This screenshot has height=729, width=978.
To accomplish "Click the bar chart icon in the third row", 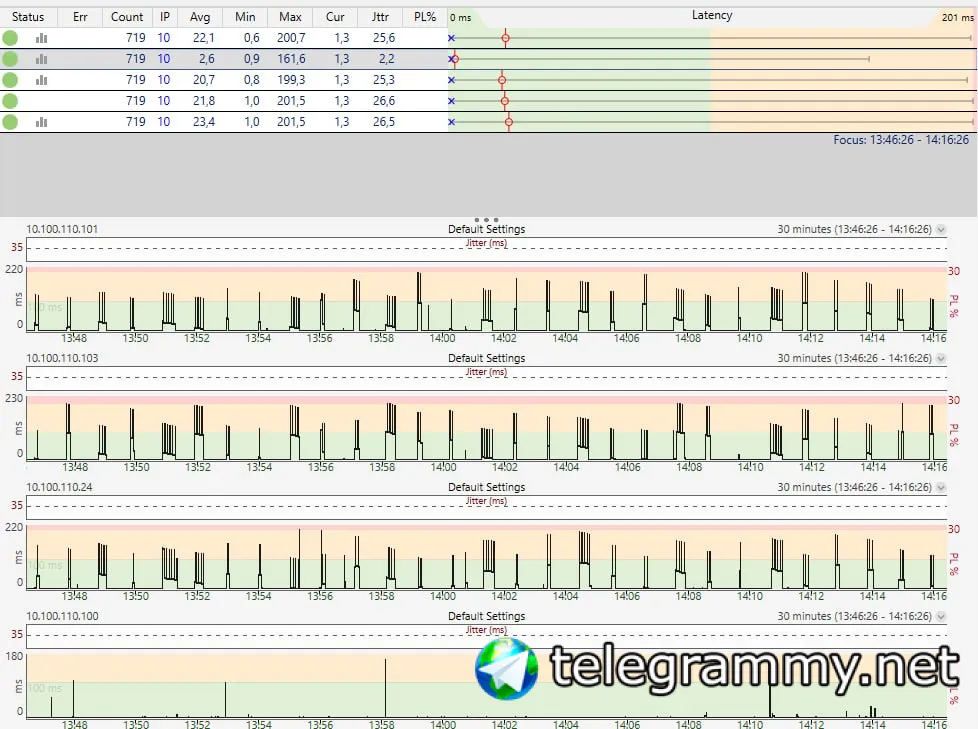I will click(x=41, y=80).
